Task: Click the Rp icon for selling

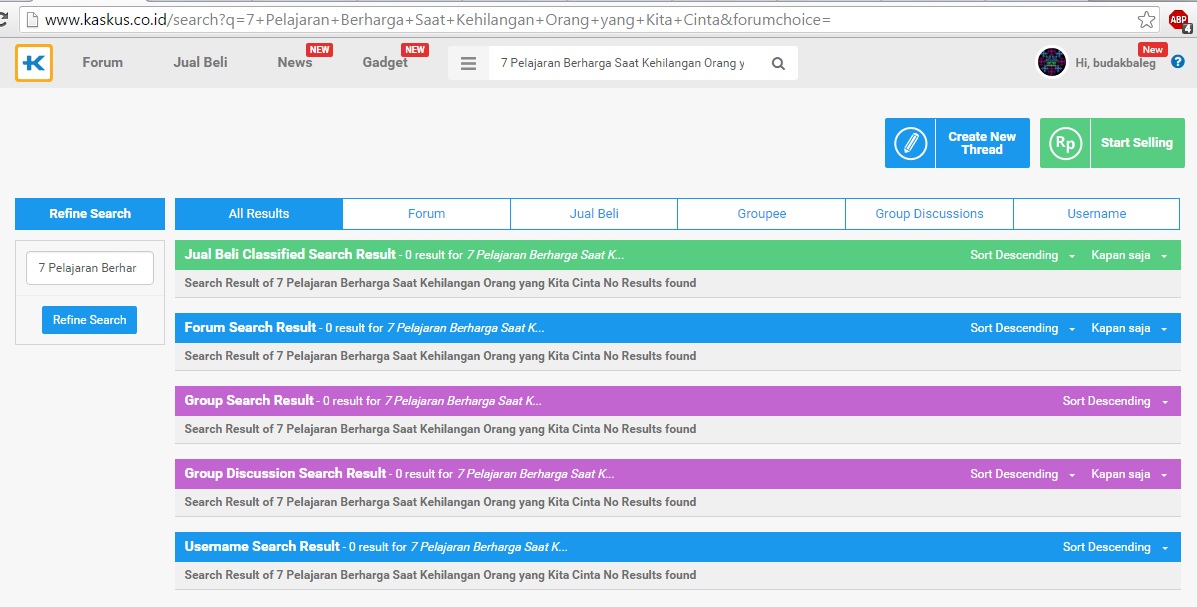Action: pyautogui.click(x=1065, y=143)
